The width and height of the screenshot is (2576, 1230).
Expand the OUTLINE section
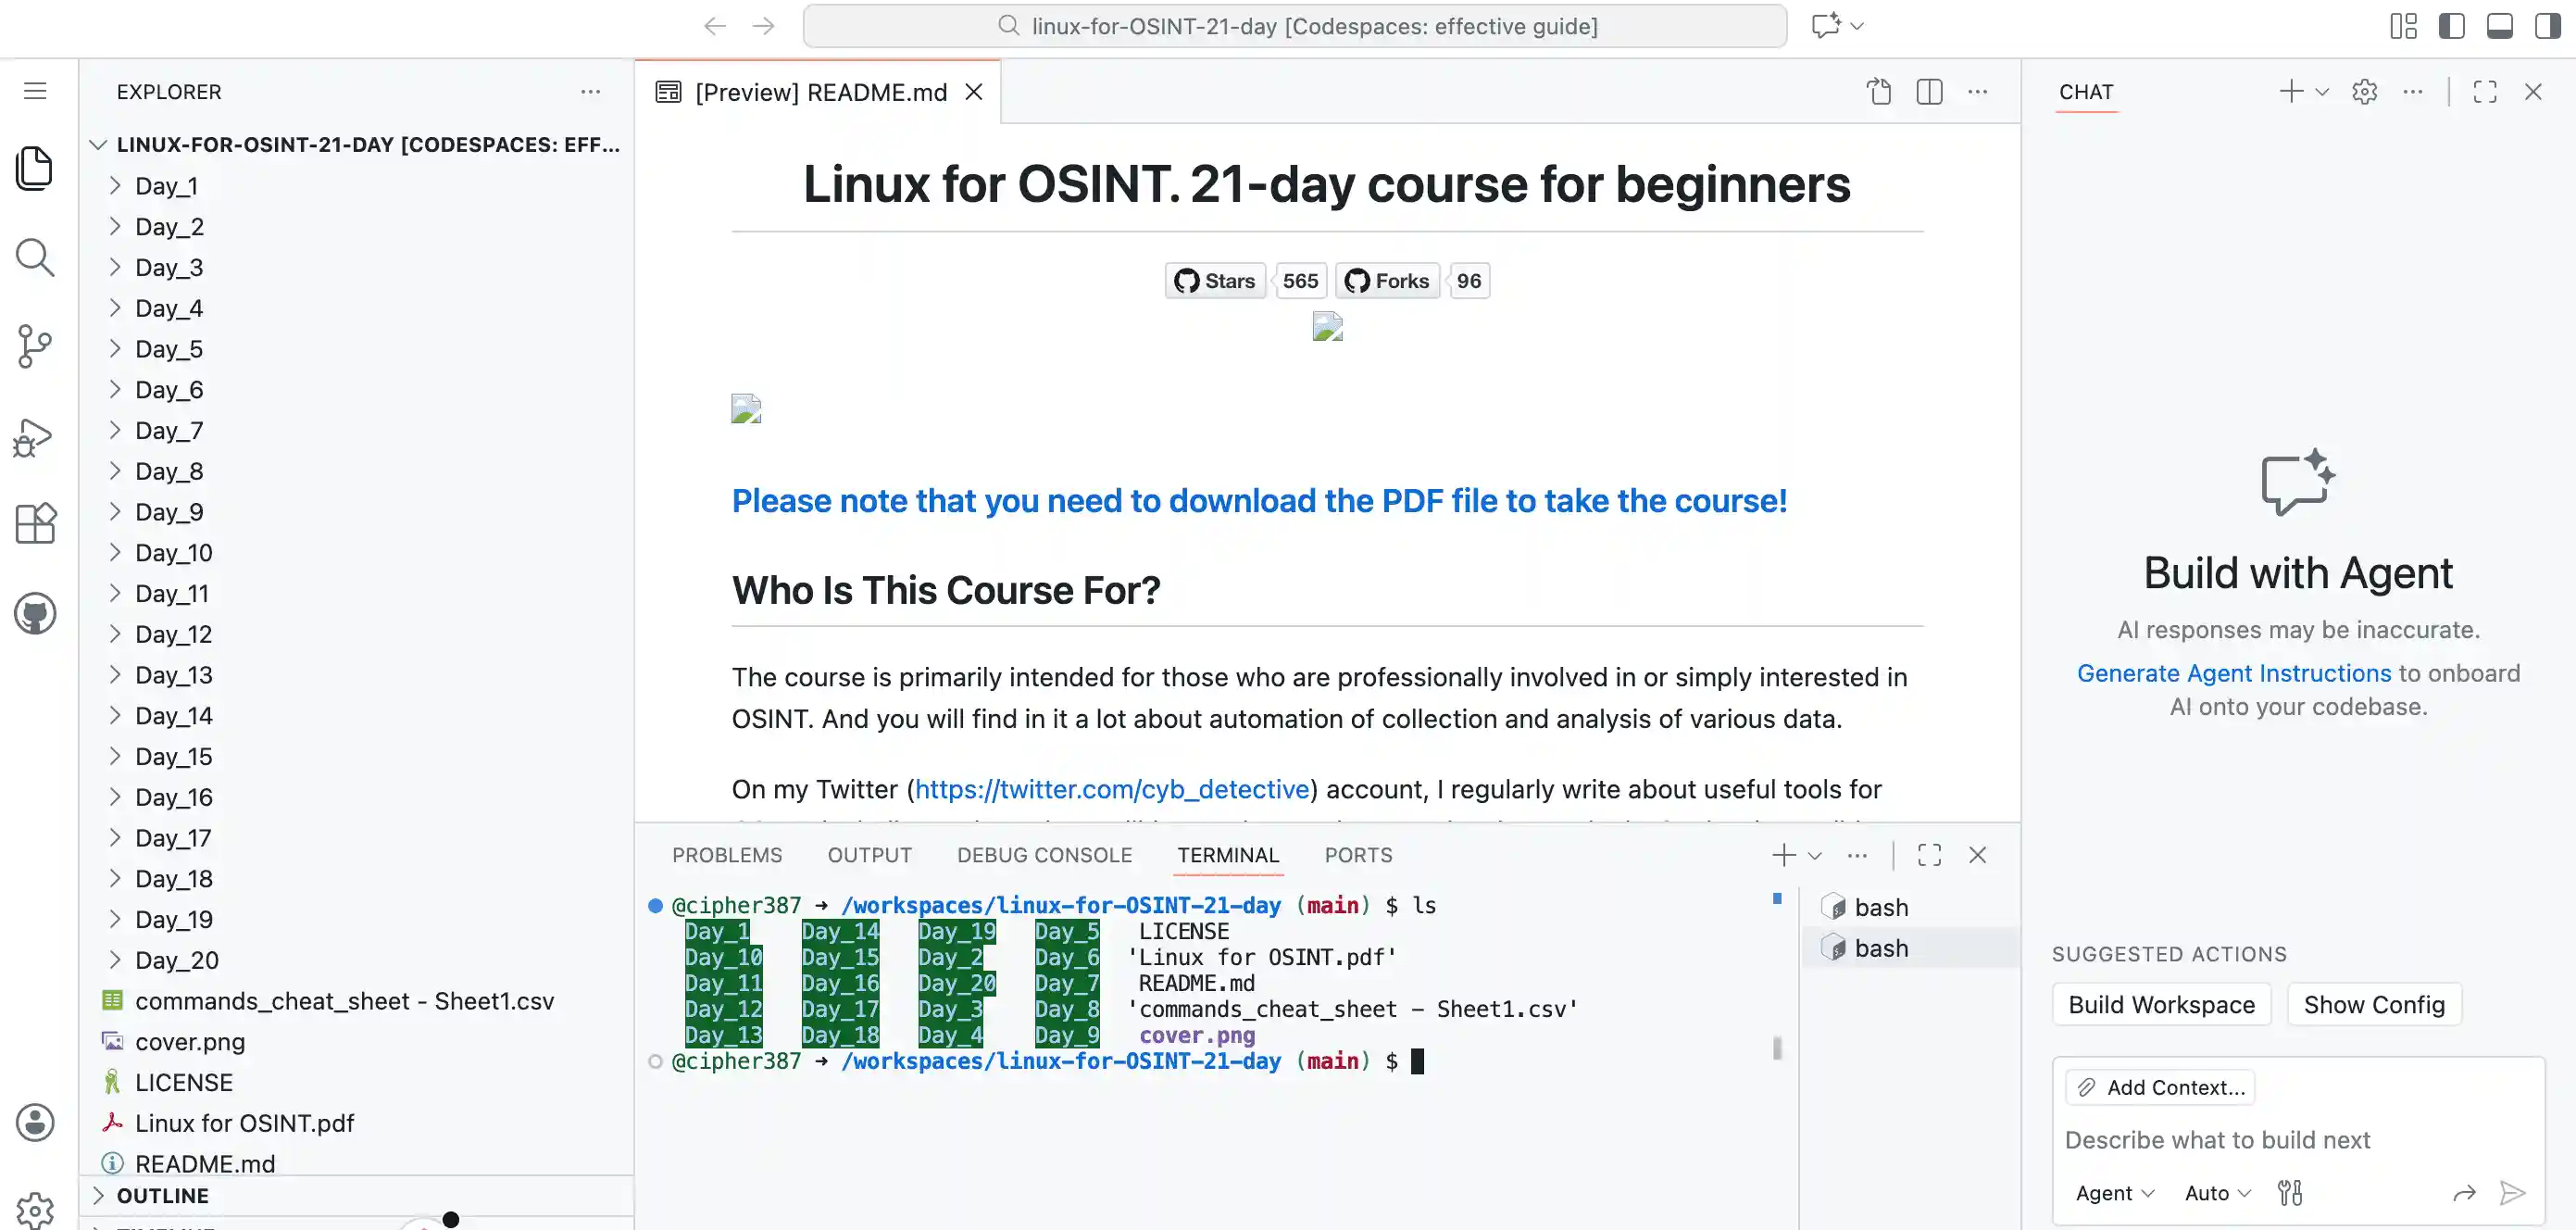[162, 1195]
